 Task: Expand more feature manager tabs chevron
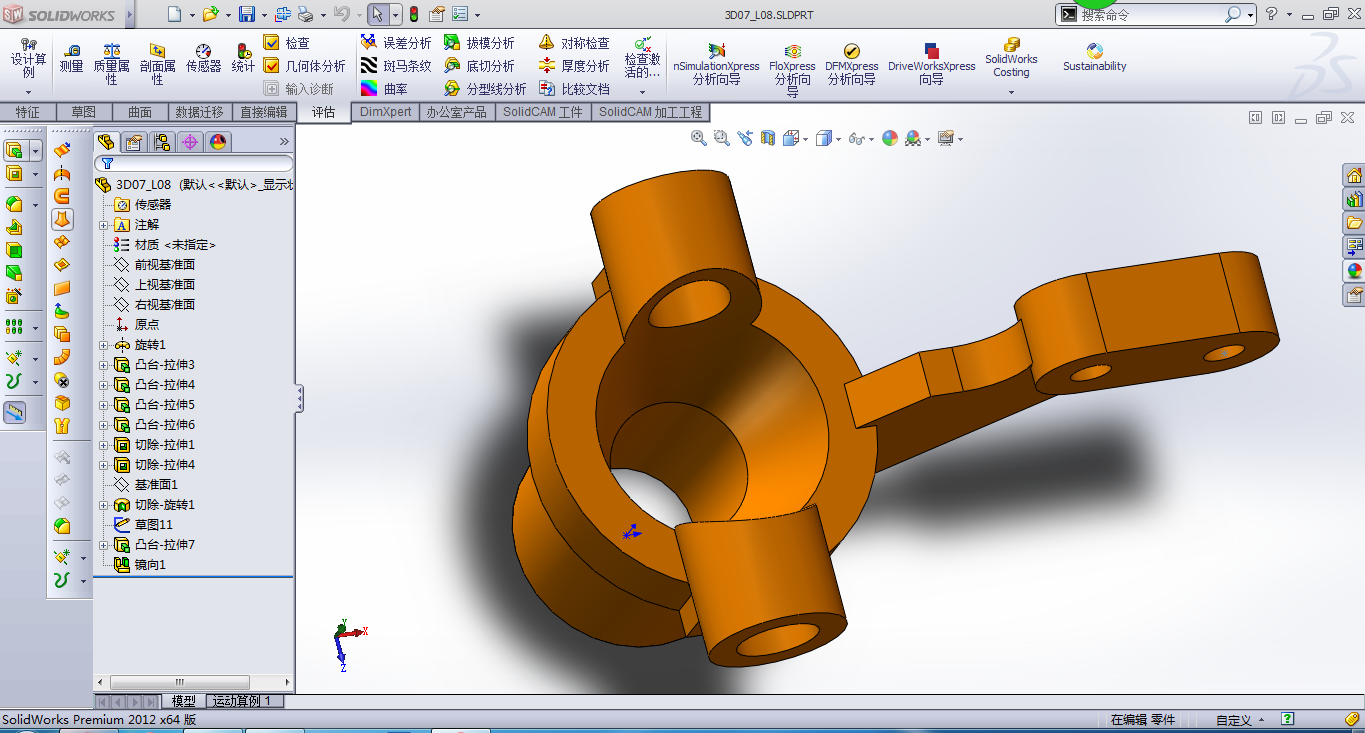click(x=284, y=142)
